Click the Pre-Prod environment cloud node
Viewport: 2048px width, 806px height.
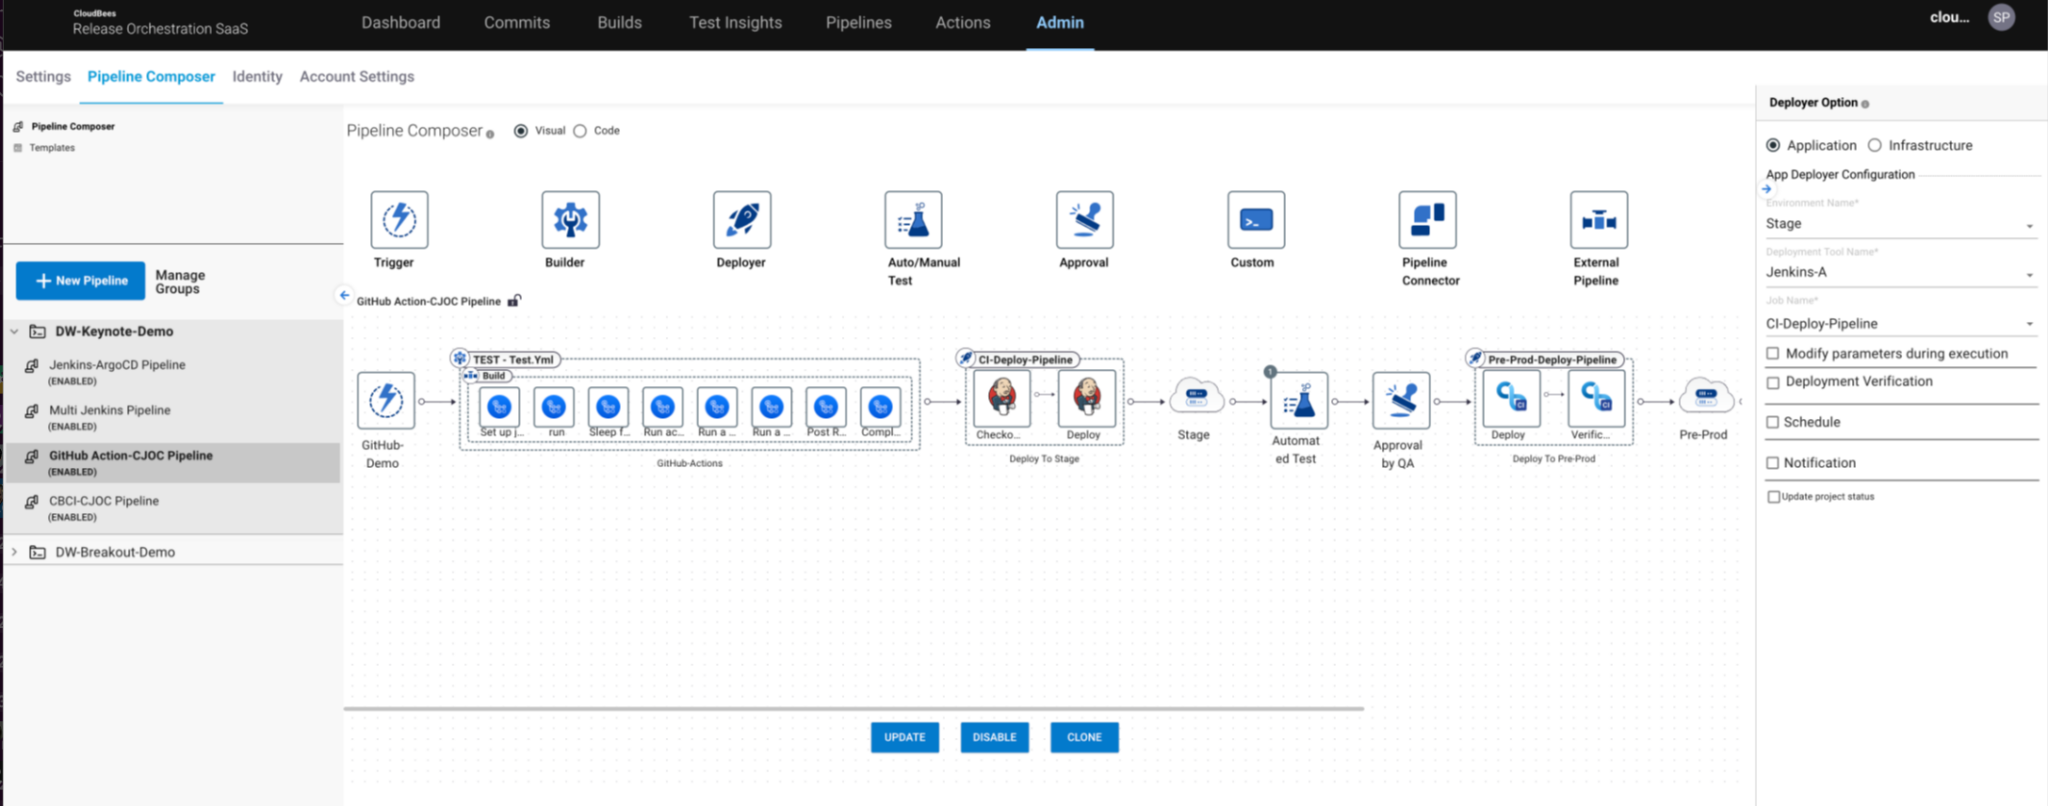point(1706,397)
